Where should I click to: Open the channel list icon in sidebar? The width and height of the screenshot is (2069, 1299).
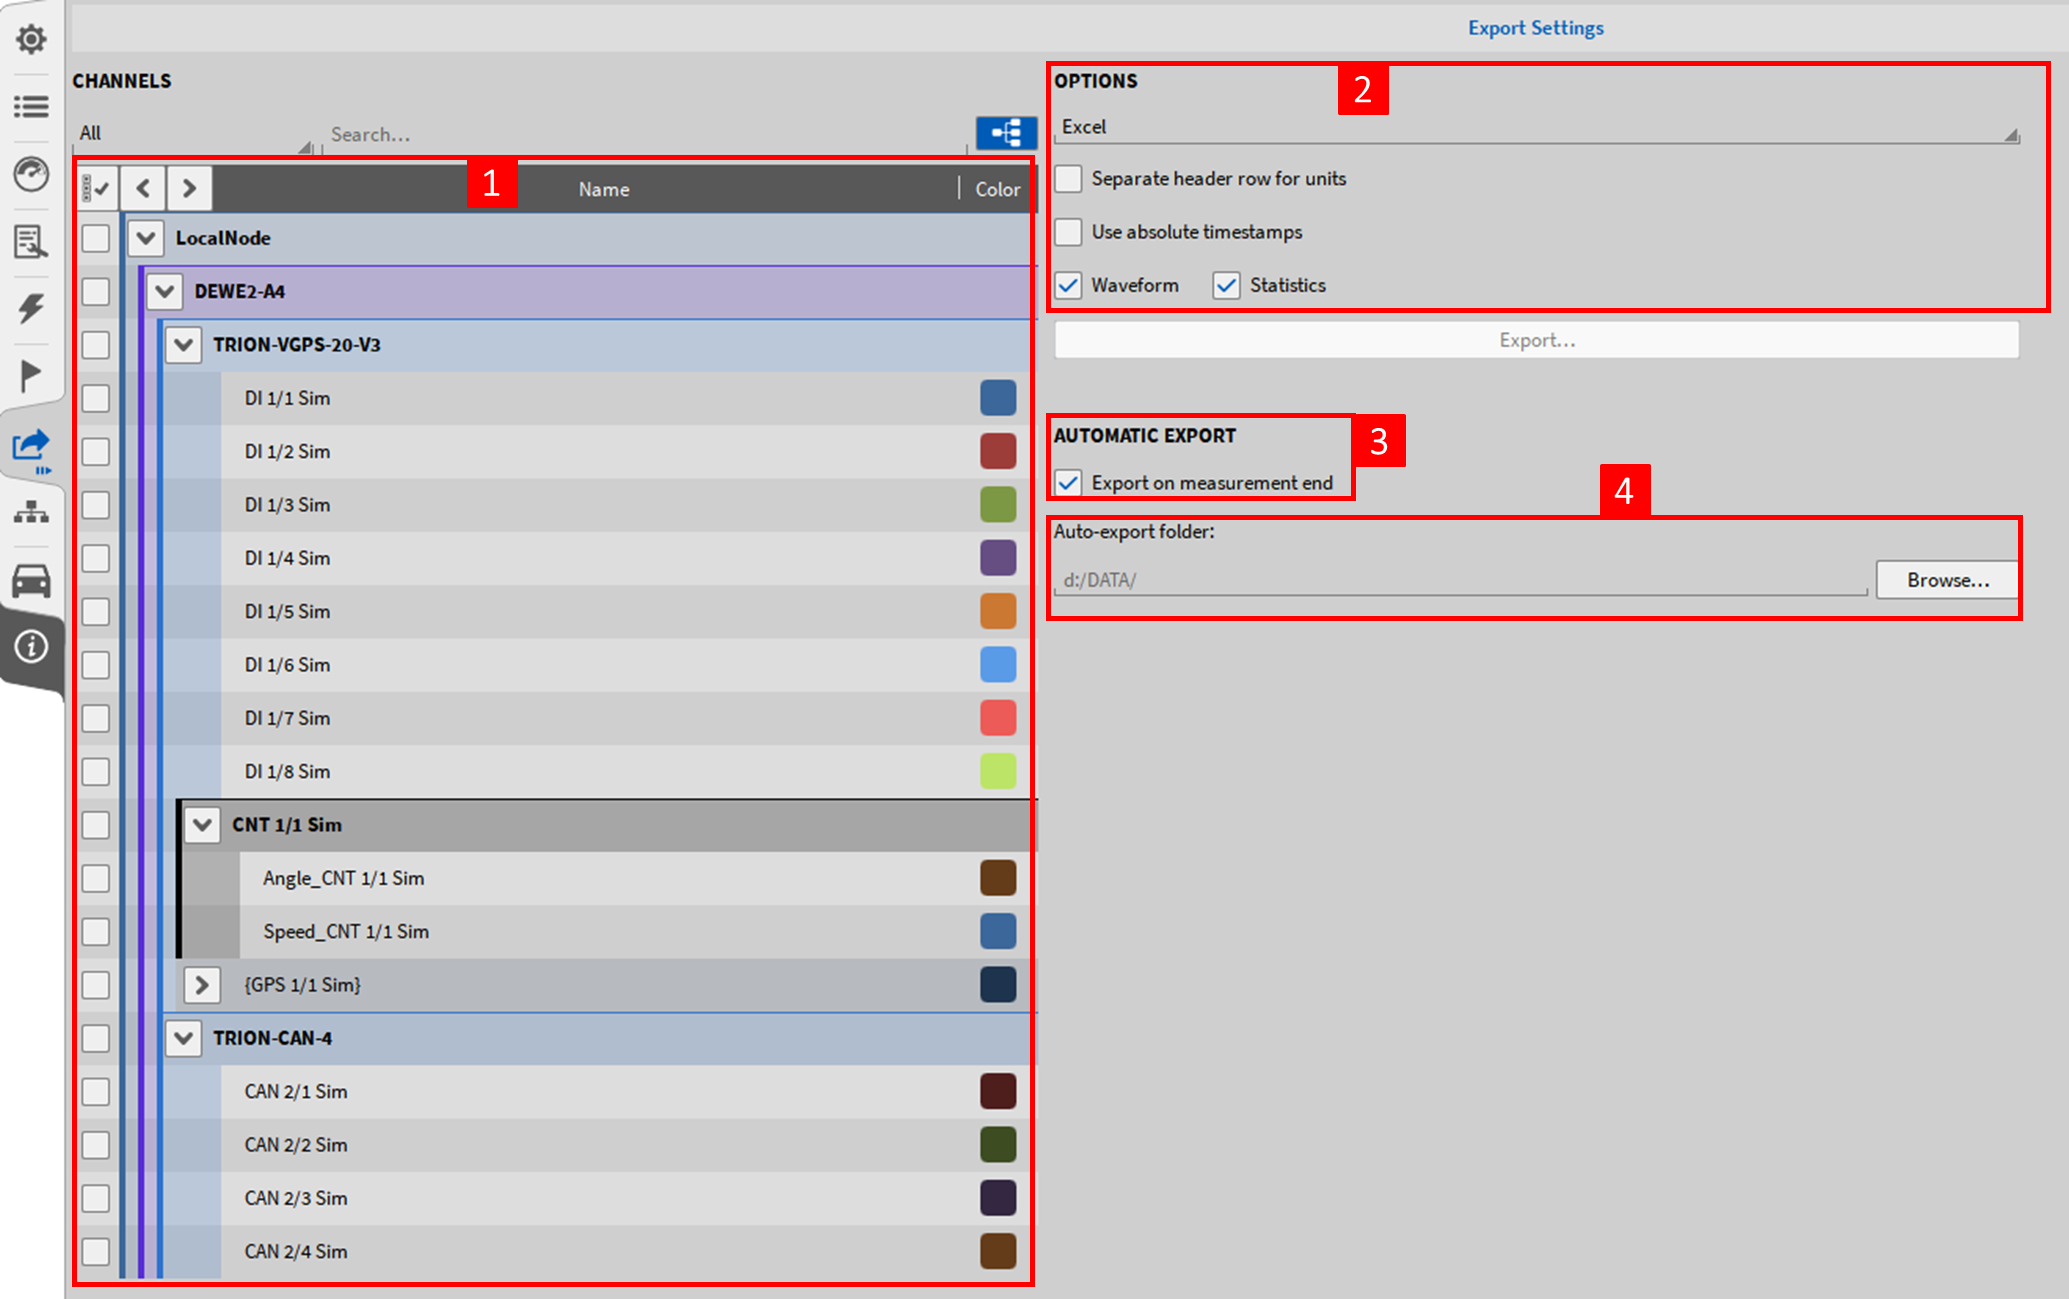(31, 106)
